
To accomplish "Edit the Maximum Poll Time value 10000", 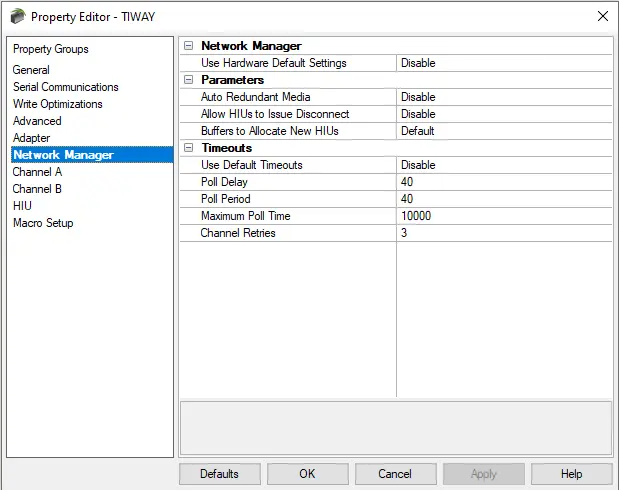I will pyautogui.click(x=504, y=216).
